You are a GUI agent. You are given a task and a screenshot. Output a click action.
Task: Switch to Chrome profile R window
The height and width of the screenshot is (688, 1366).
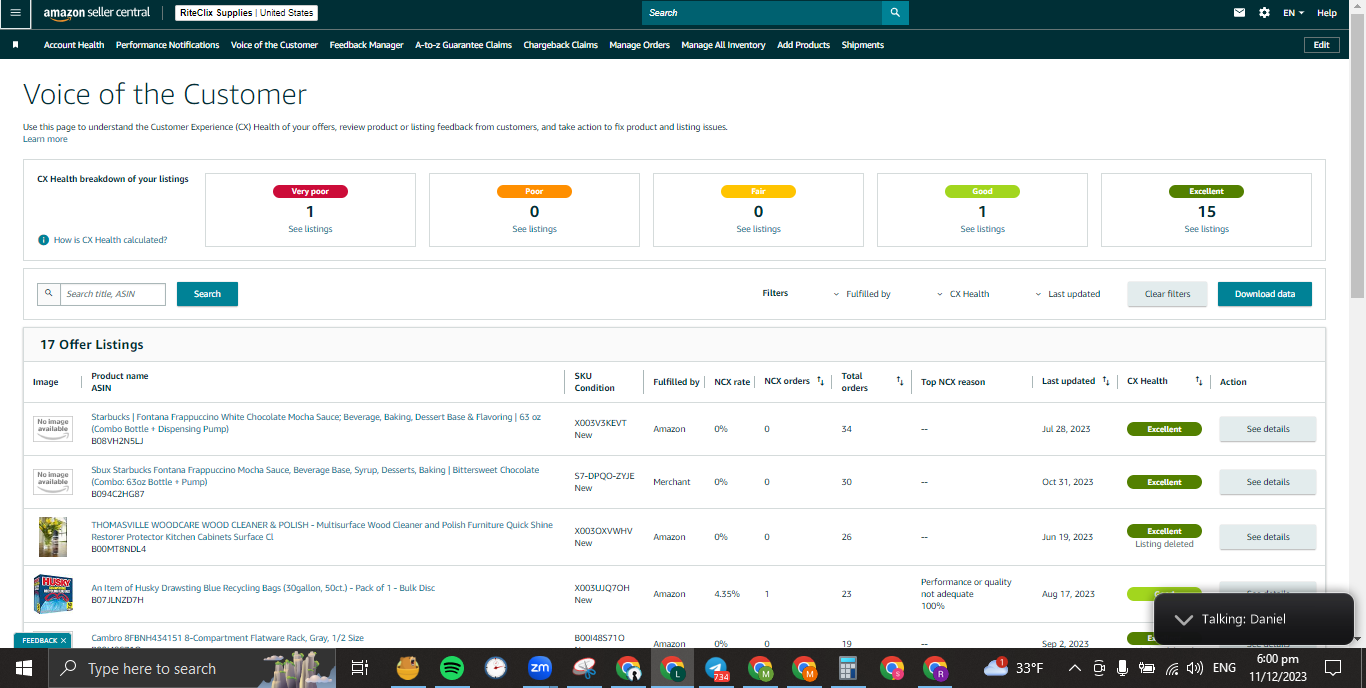[935, 668]
